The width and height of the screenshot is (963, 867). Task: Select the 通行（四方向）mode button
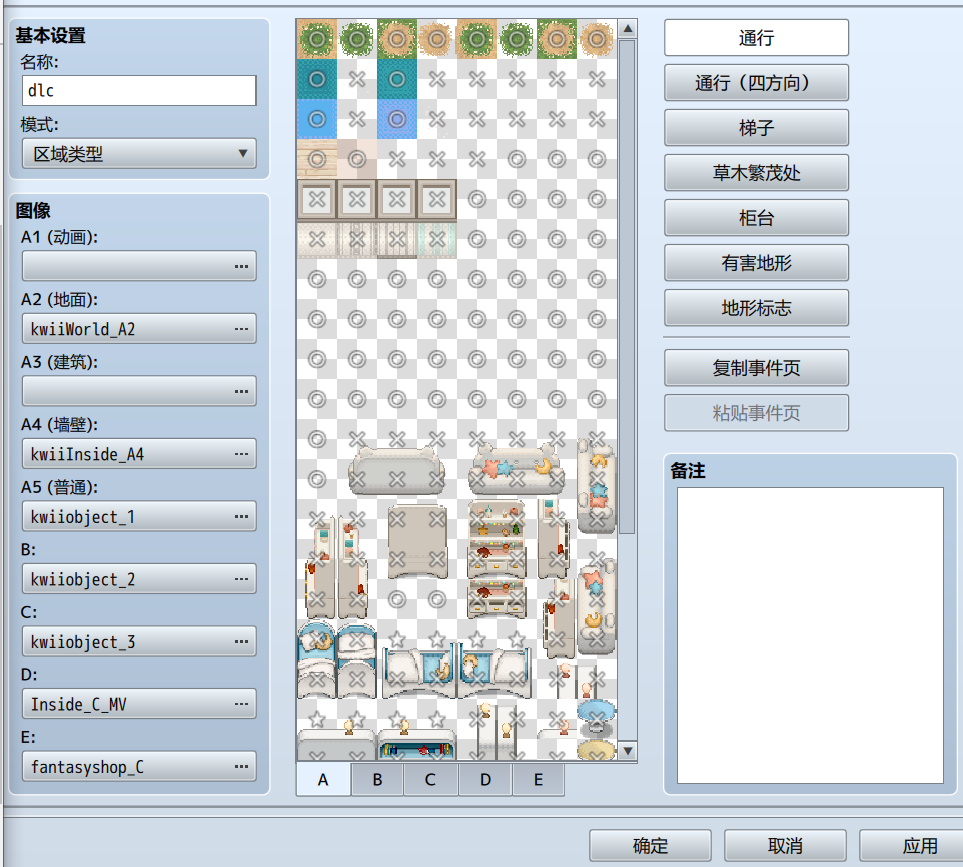(x=756, y=82)
